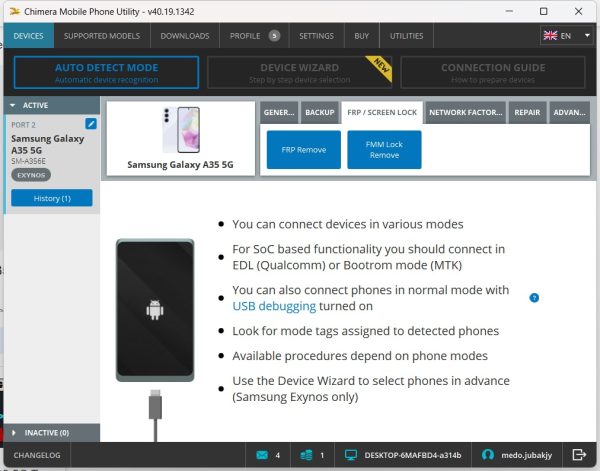Open the UTILITIES tab
The height and width of the screenshot is (471, 600).
[406, 36]
